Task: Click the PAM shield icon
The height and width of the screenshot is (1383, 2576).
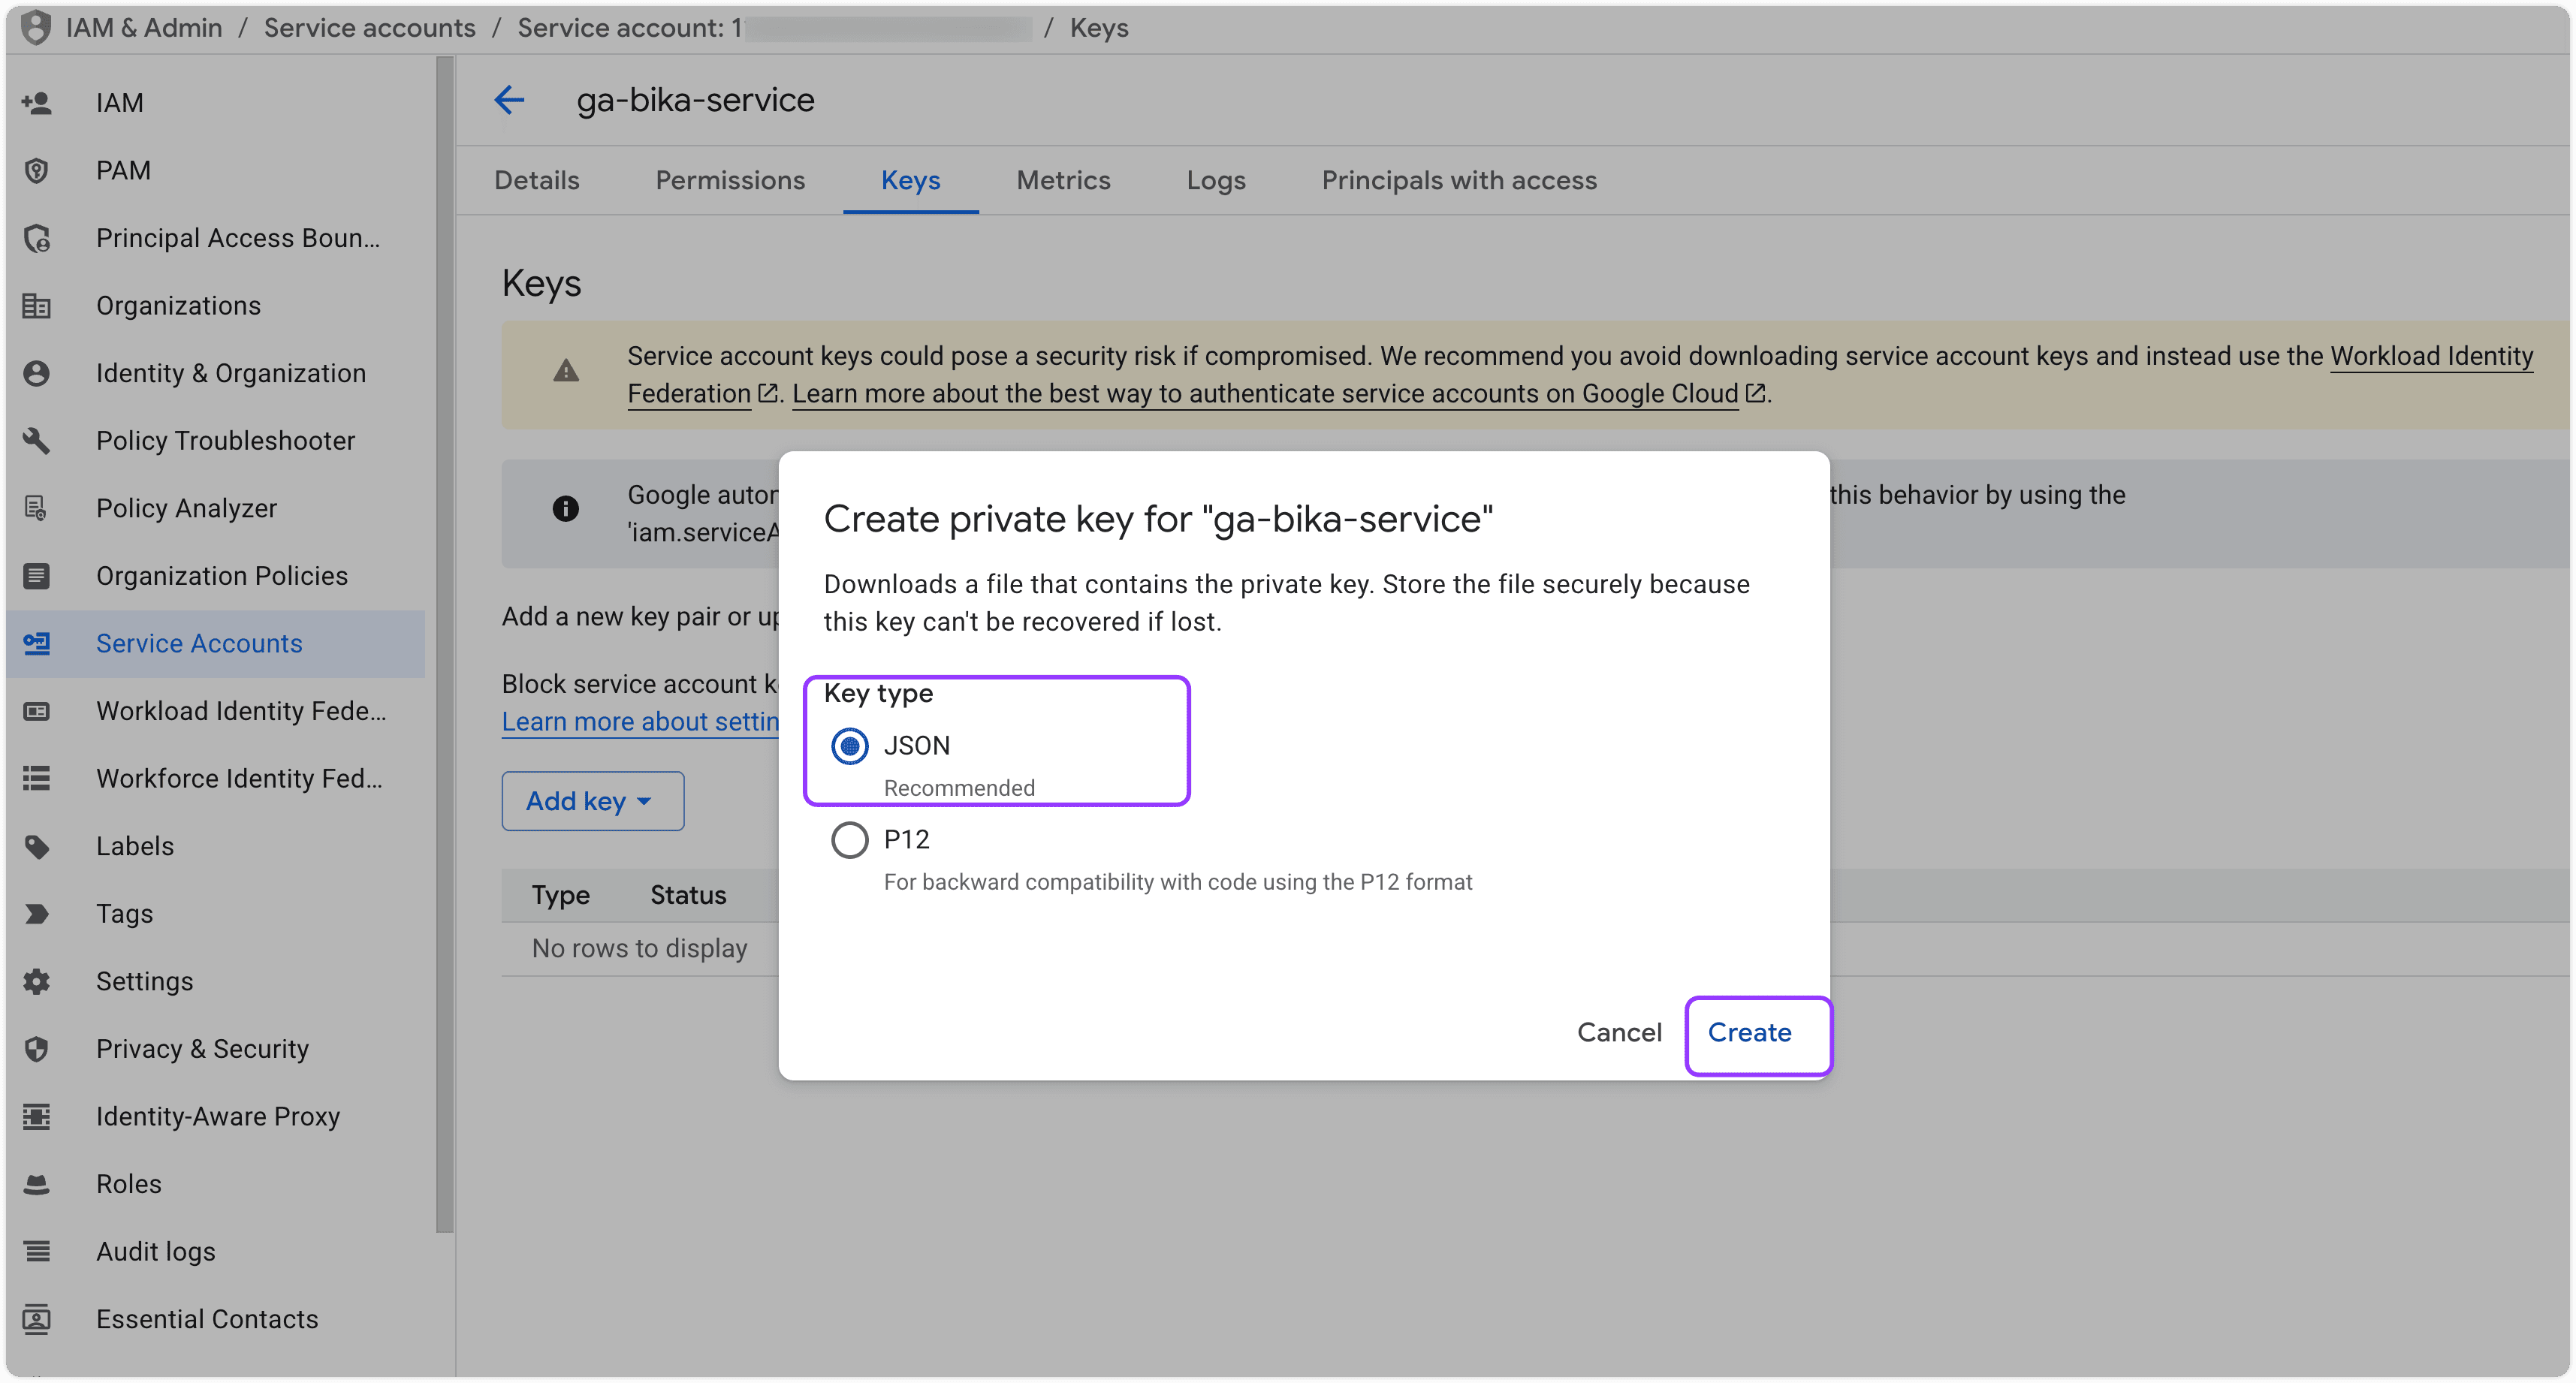Action: click(37, 171)
